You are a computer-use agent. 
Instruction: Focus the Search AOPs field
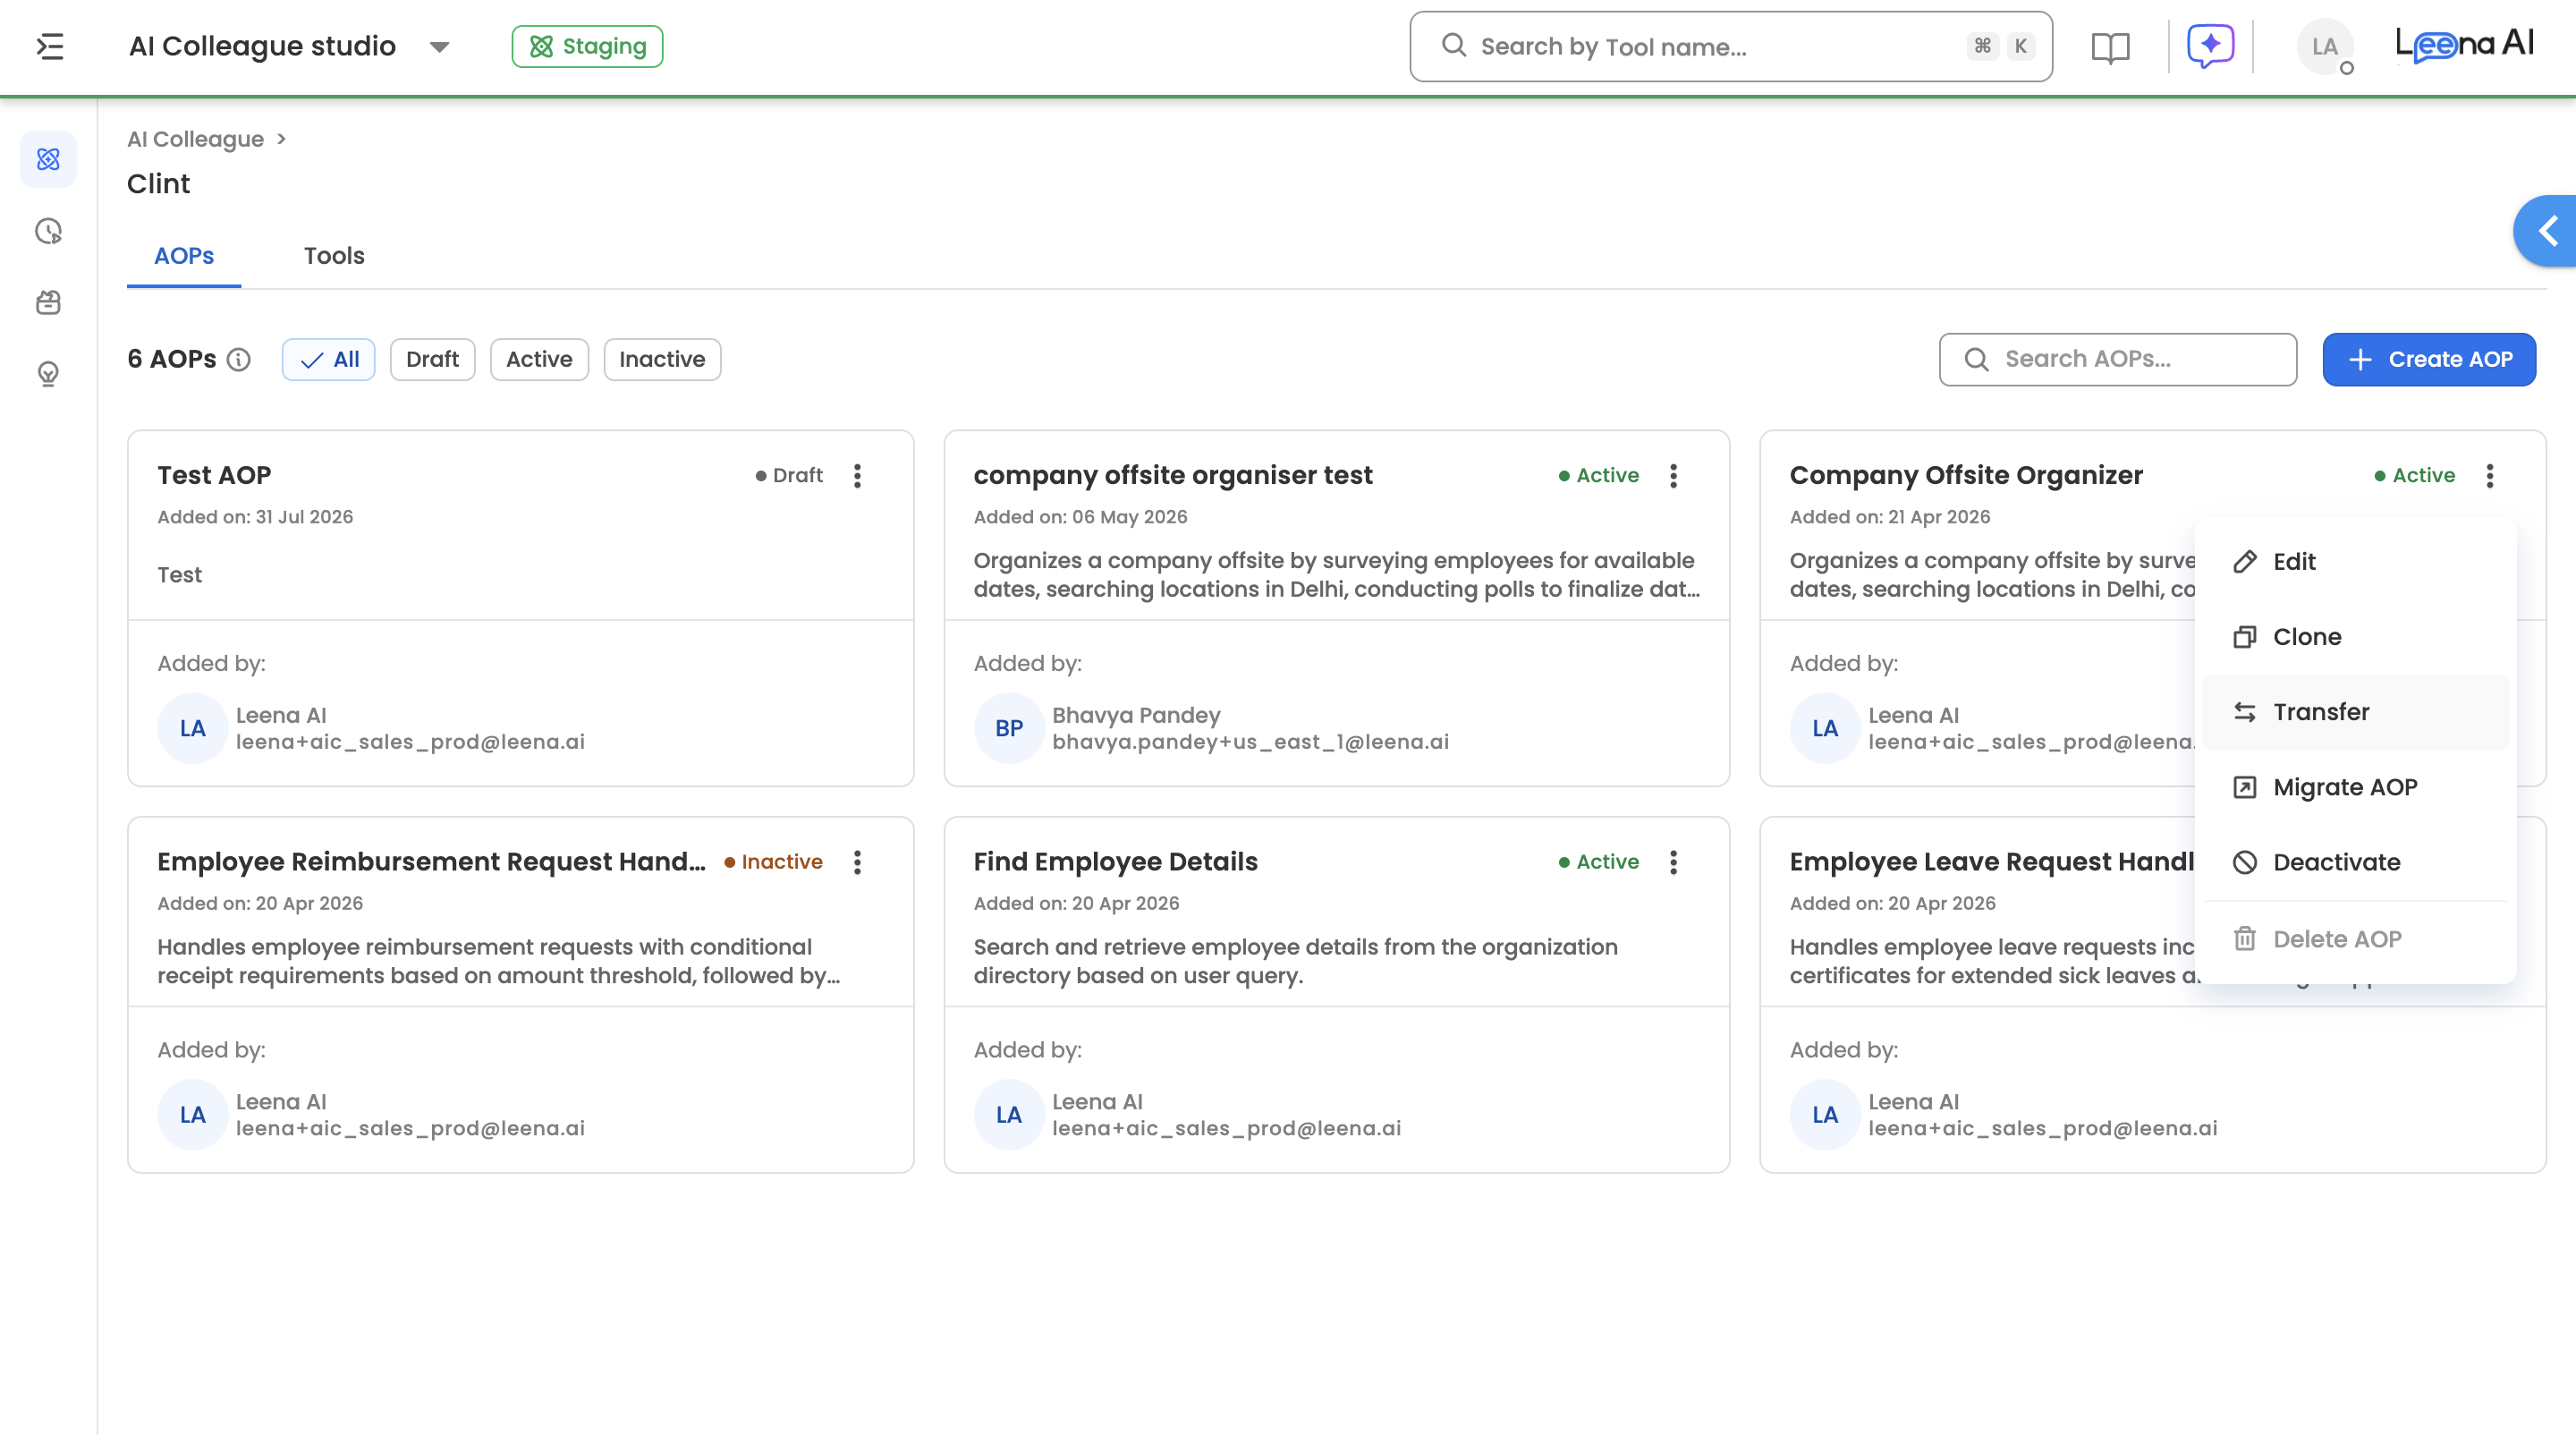[x=2117, y=359]
